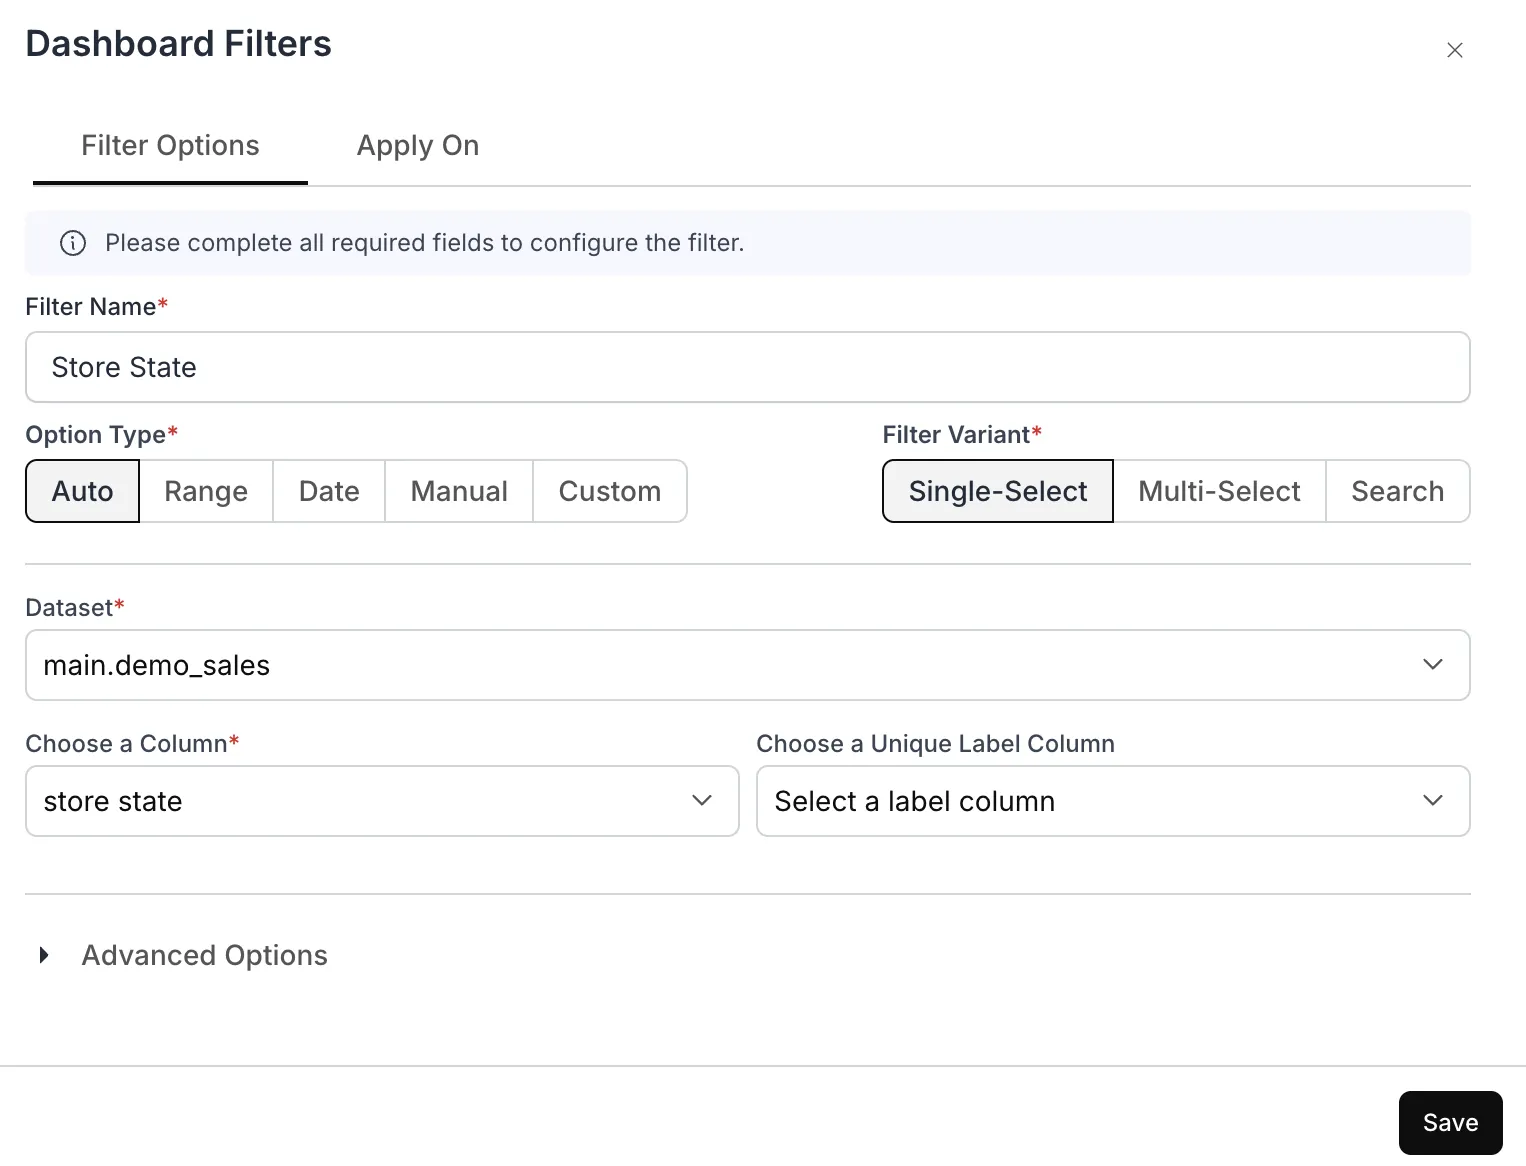Select the Custom option type
This screenshot has width=1526, height=1166.
click(x=610, y=491)
